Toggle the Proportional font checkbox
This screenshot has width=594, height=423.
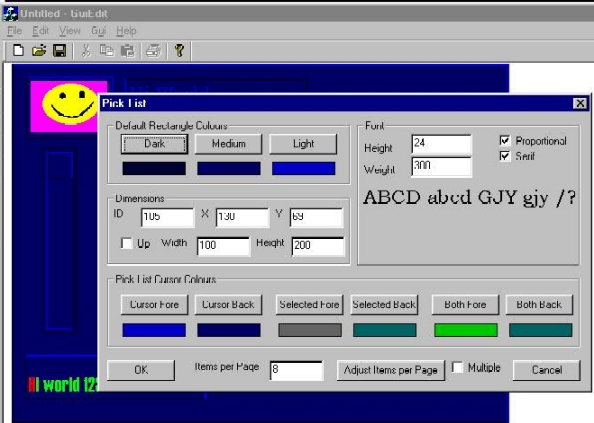click(505, 140)
